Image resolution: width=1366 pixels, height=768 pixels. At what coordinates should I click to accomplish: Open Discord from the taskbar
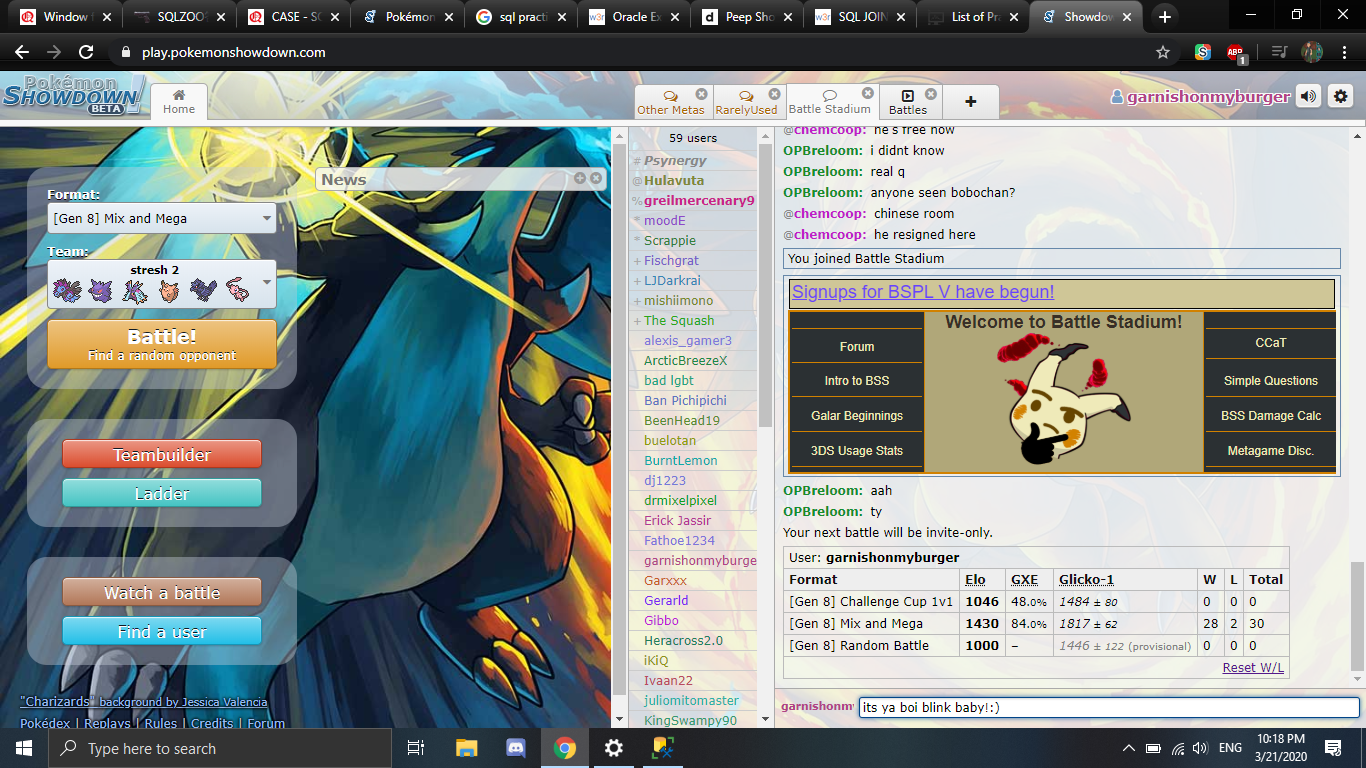pos(516,748)
